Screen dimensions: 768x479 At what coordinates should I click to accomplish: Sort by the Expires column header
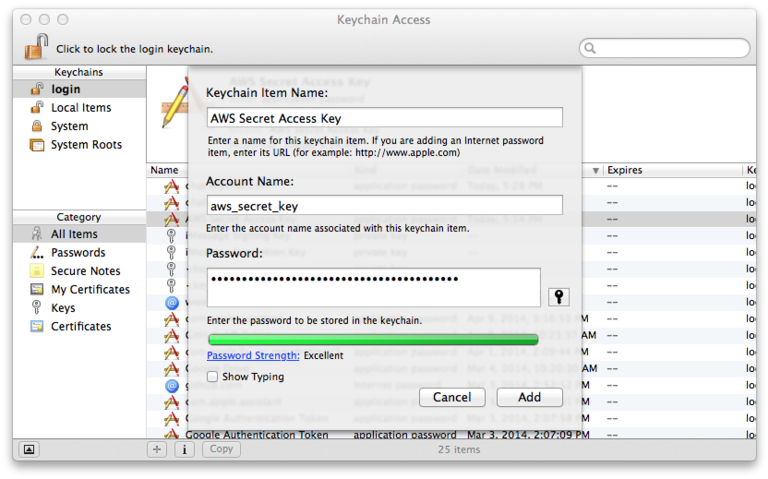coord(624,170)
